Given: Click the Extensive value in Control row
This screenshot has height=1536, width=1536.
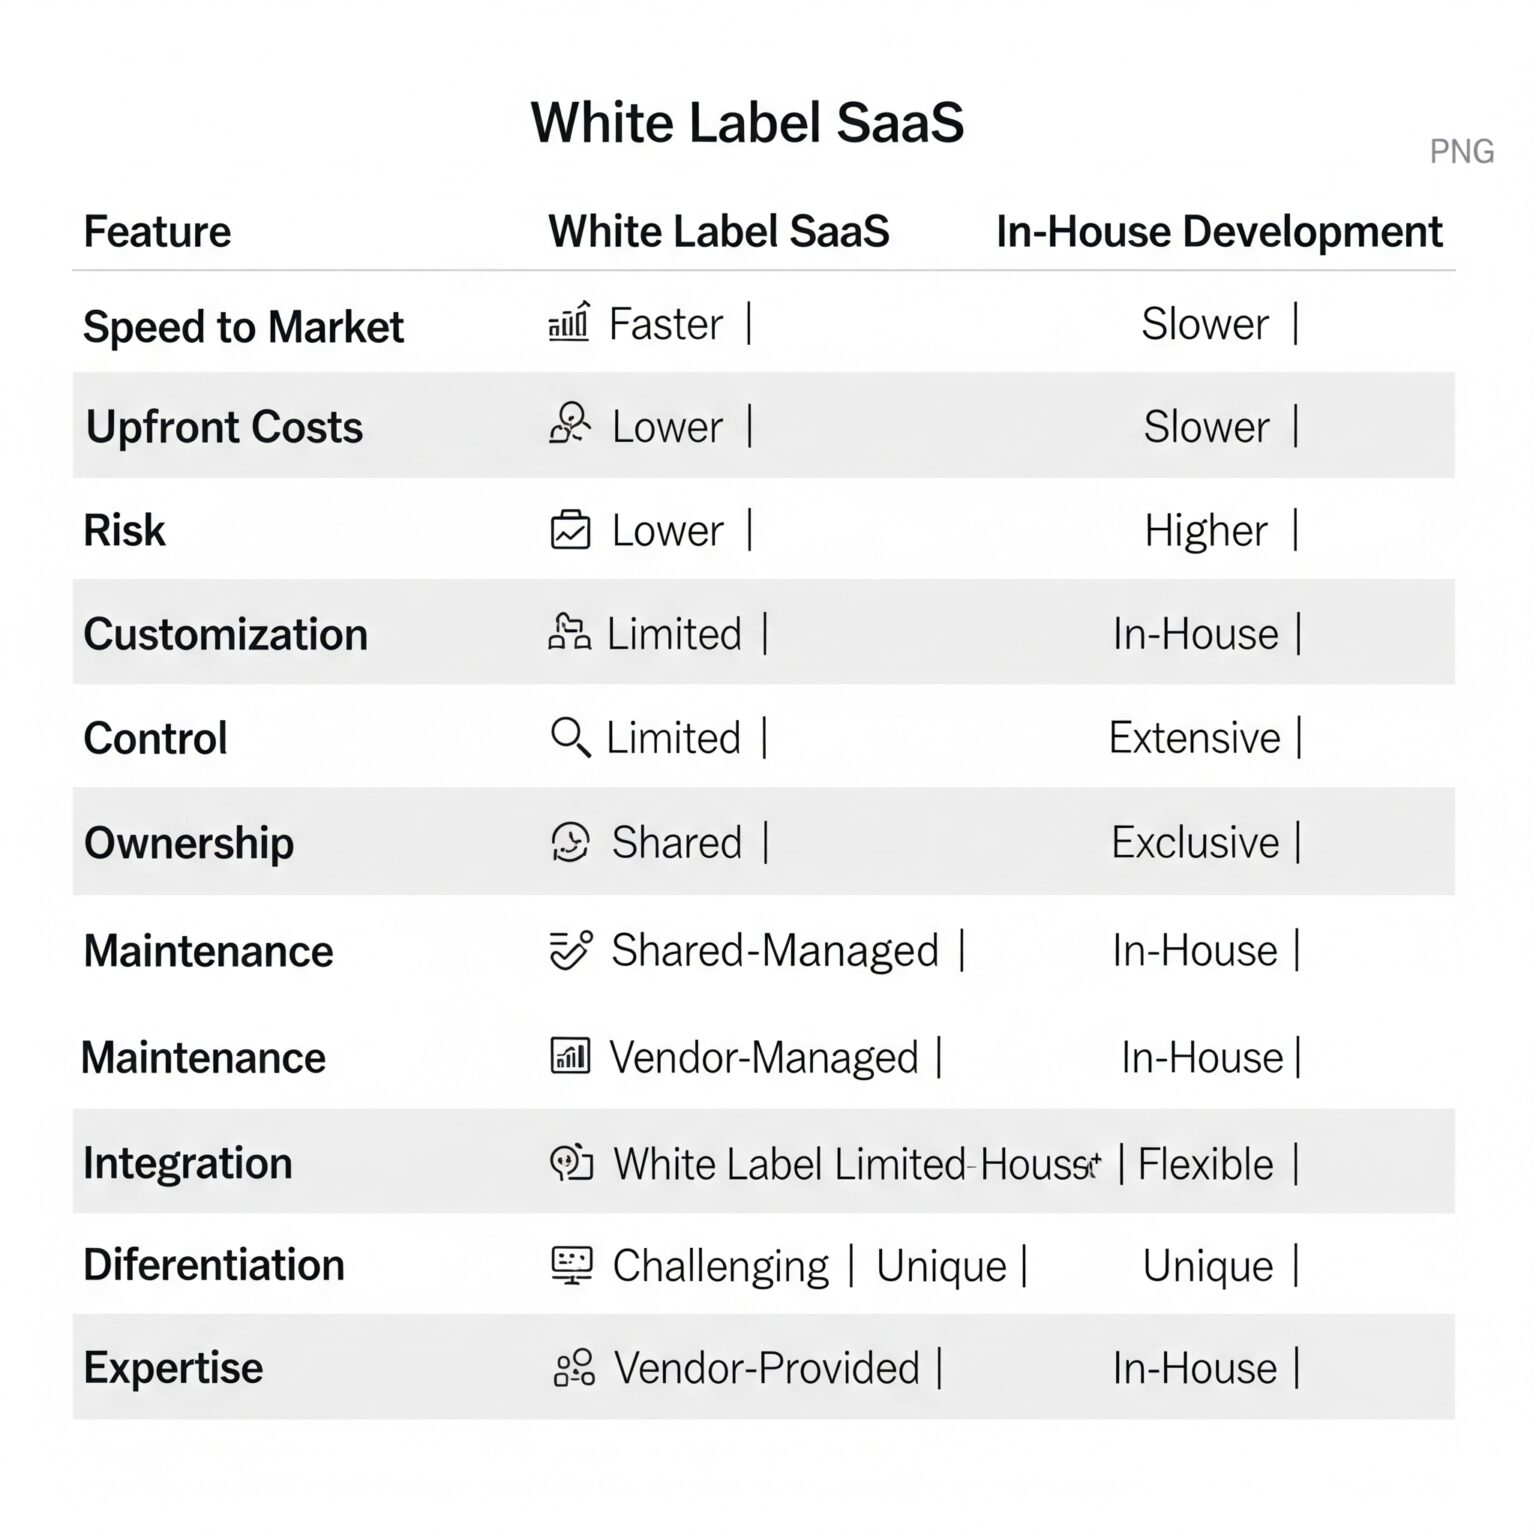Looking at the screenshot, I should tap(1194, 738).
